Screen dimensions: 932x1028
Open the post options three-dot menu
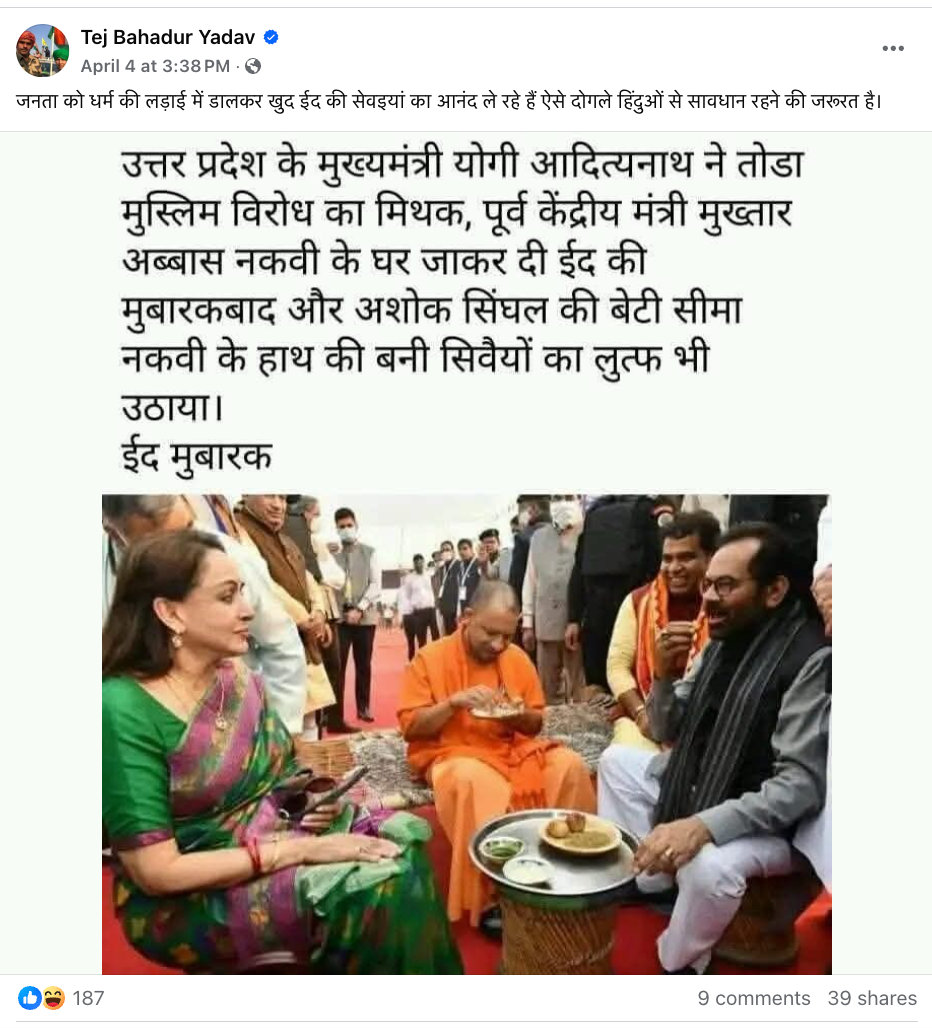tap(893, 49)
